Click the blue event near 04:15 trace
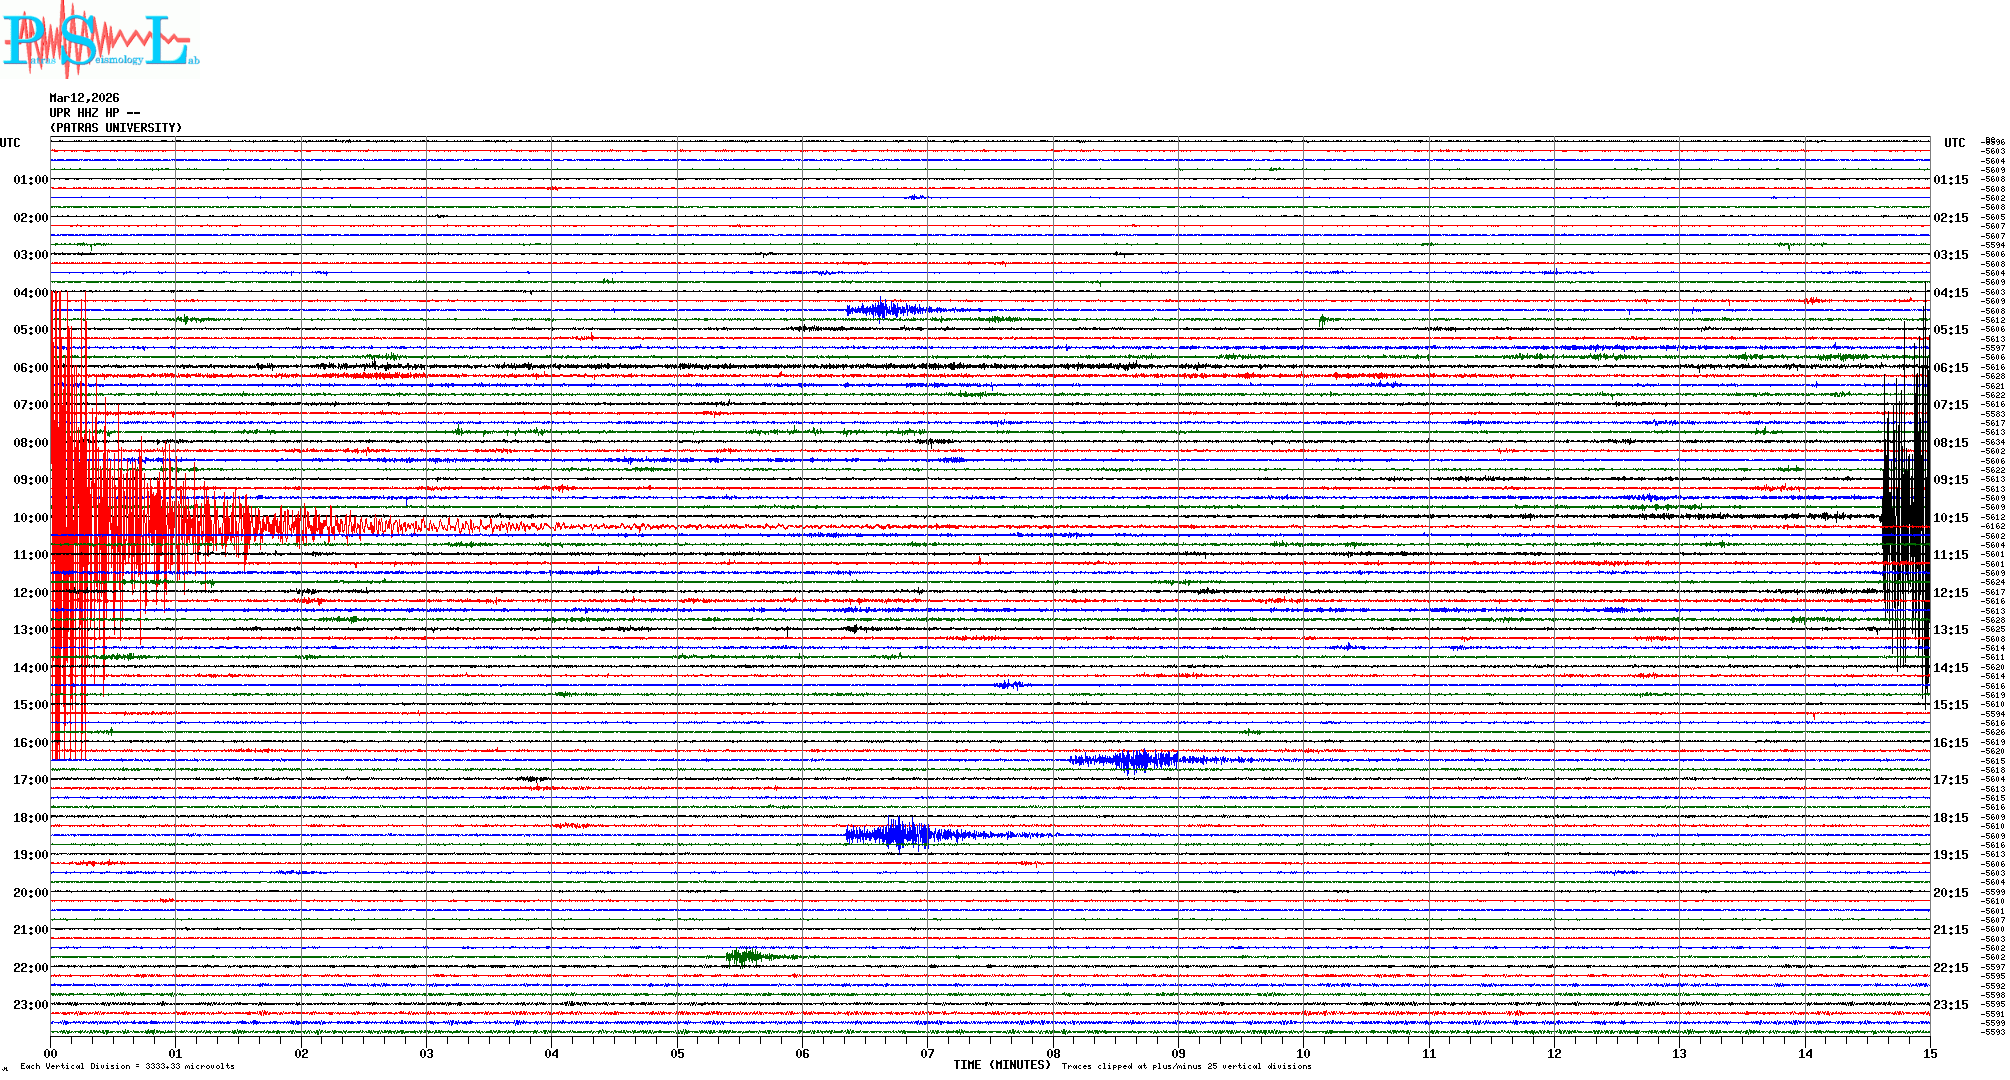Image resolution: width=2010 pixels, height=1080 pixels. 882,309
